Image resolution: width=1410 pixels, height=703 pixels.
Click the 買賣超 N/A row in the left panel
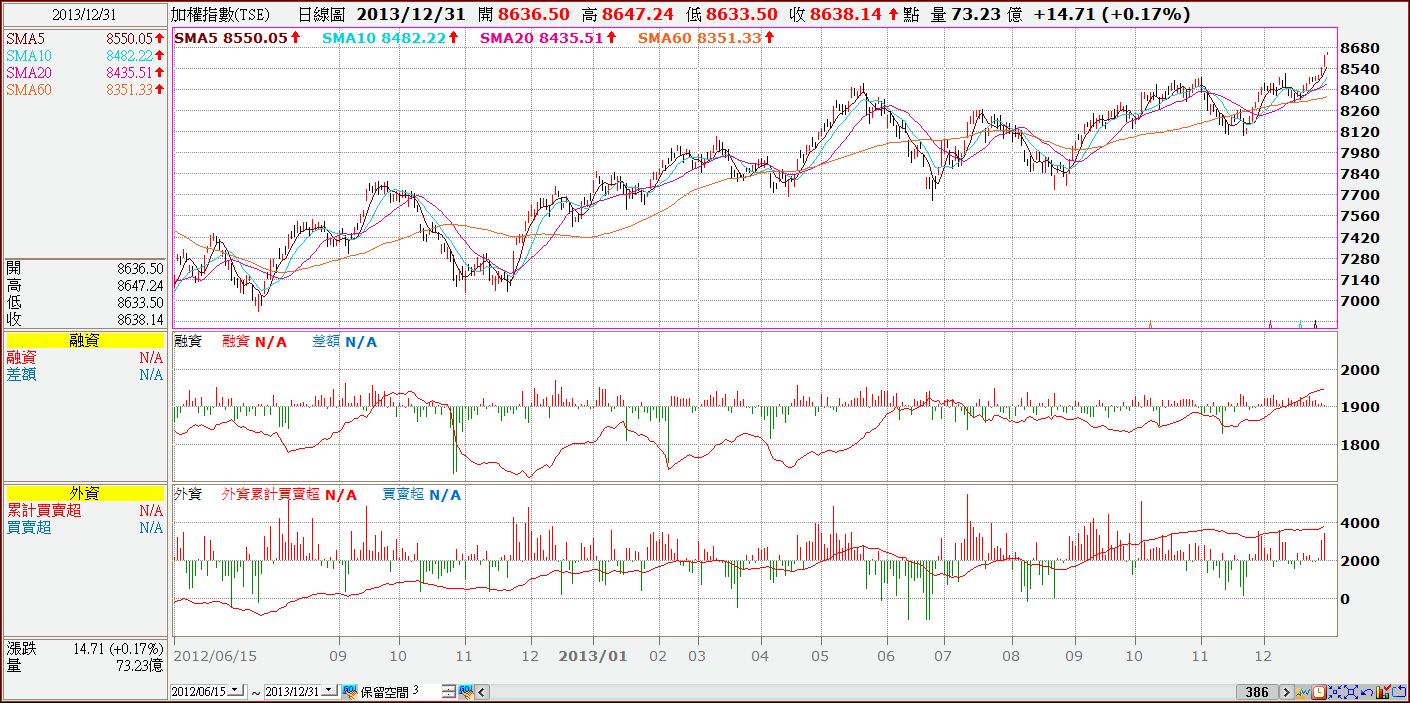(85, 527)
